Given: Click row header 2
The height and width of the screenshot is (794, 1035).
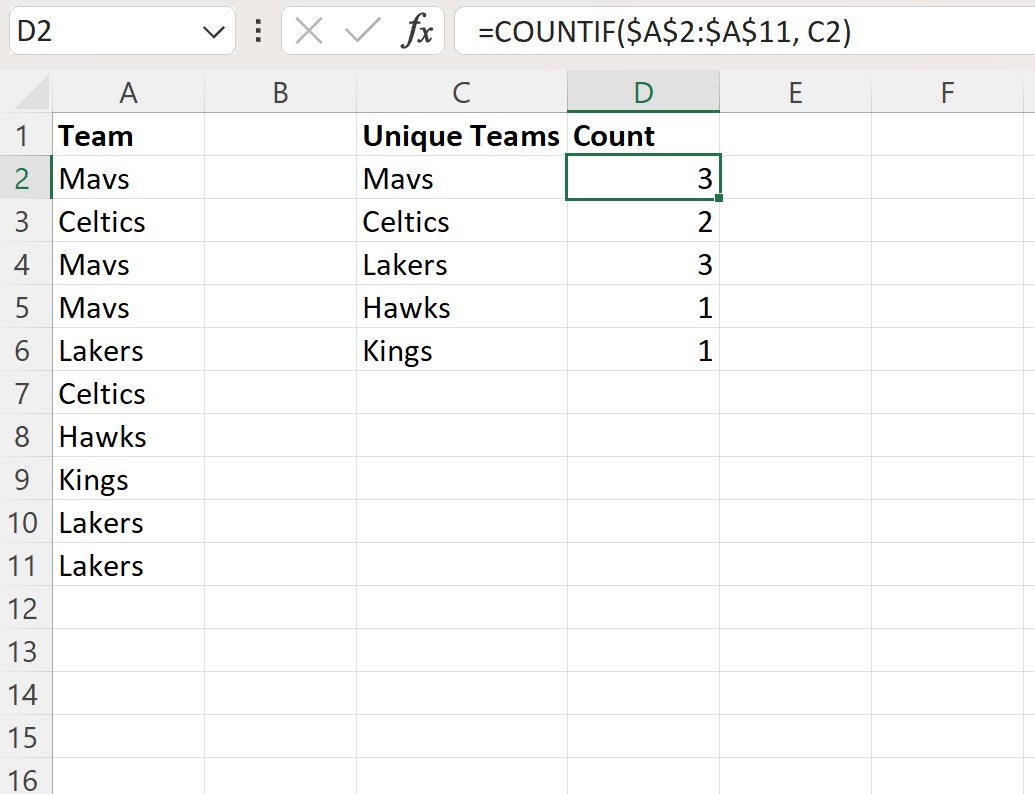Looking at the screenshot, I should (x=26, y=178).
